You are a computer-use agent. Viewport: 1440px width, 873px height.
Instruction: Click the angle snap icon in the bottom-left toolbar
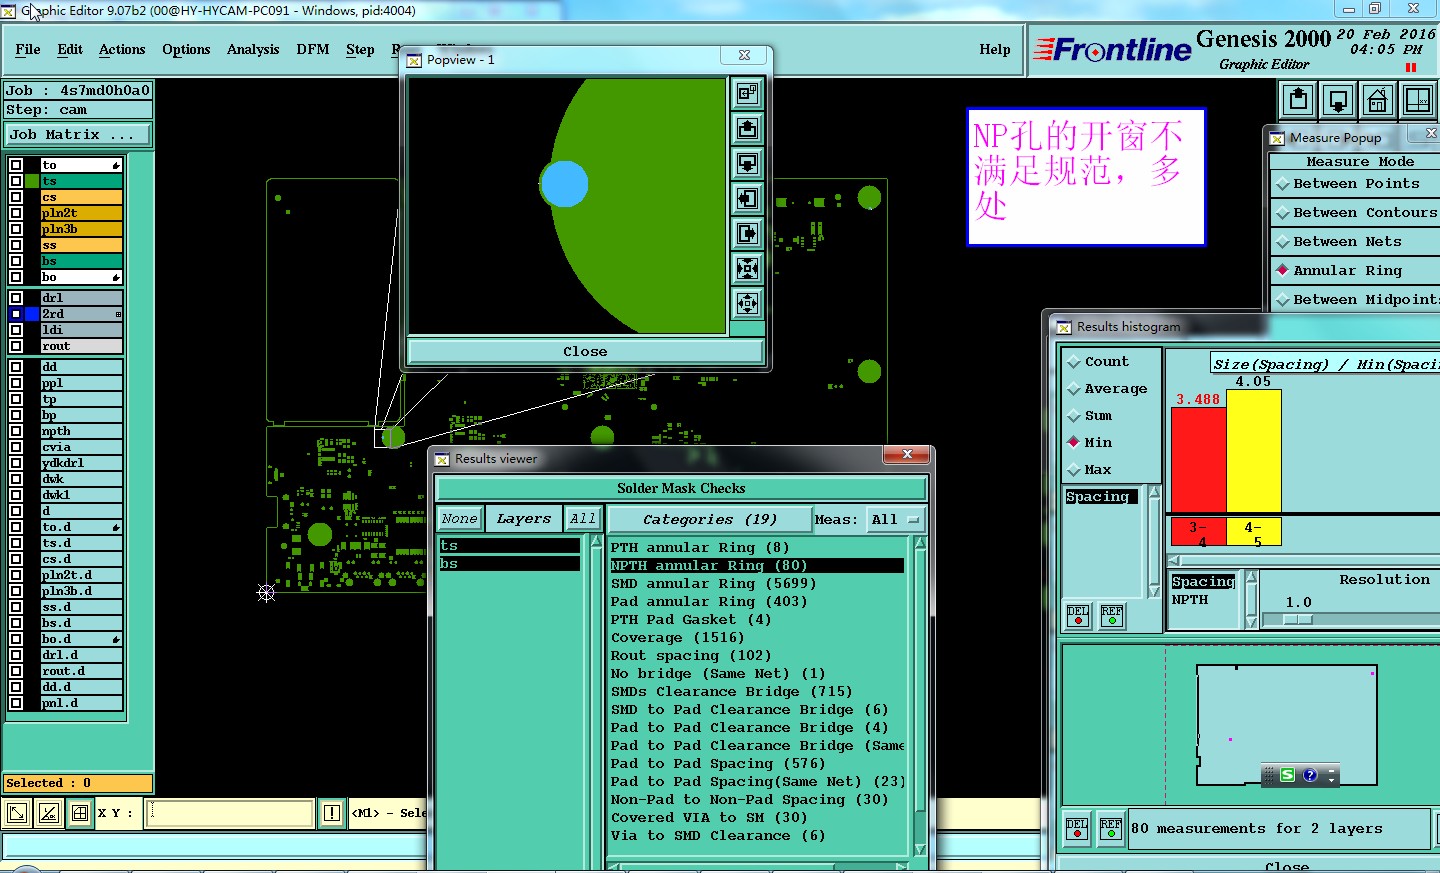49,813
